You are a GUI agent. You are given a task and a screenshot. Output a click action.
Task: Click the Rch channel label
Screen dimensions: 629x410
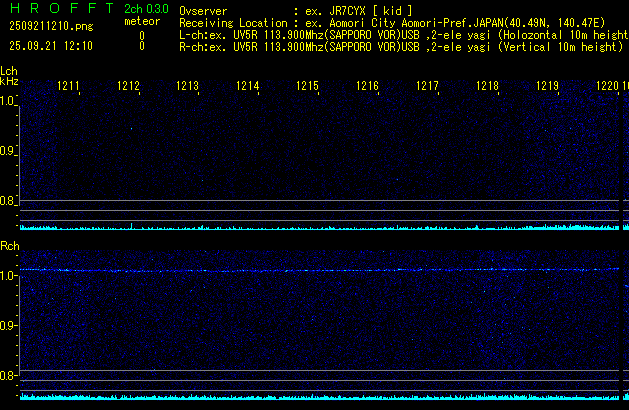pyautogui.click(x=9, y=245)
